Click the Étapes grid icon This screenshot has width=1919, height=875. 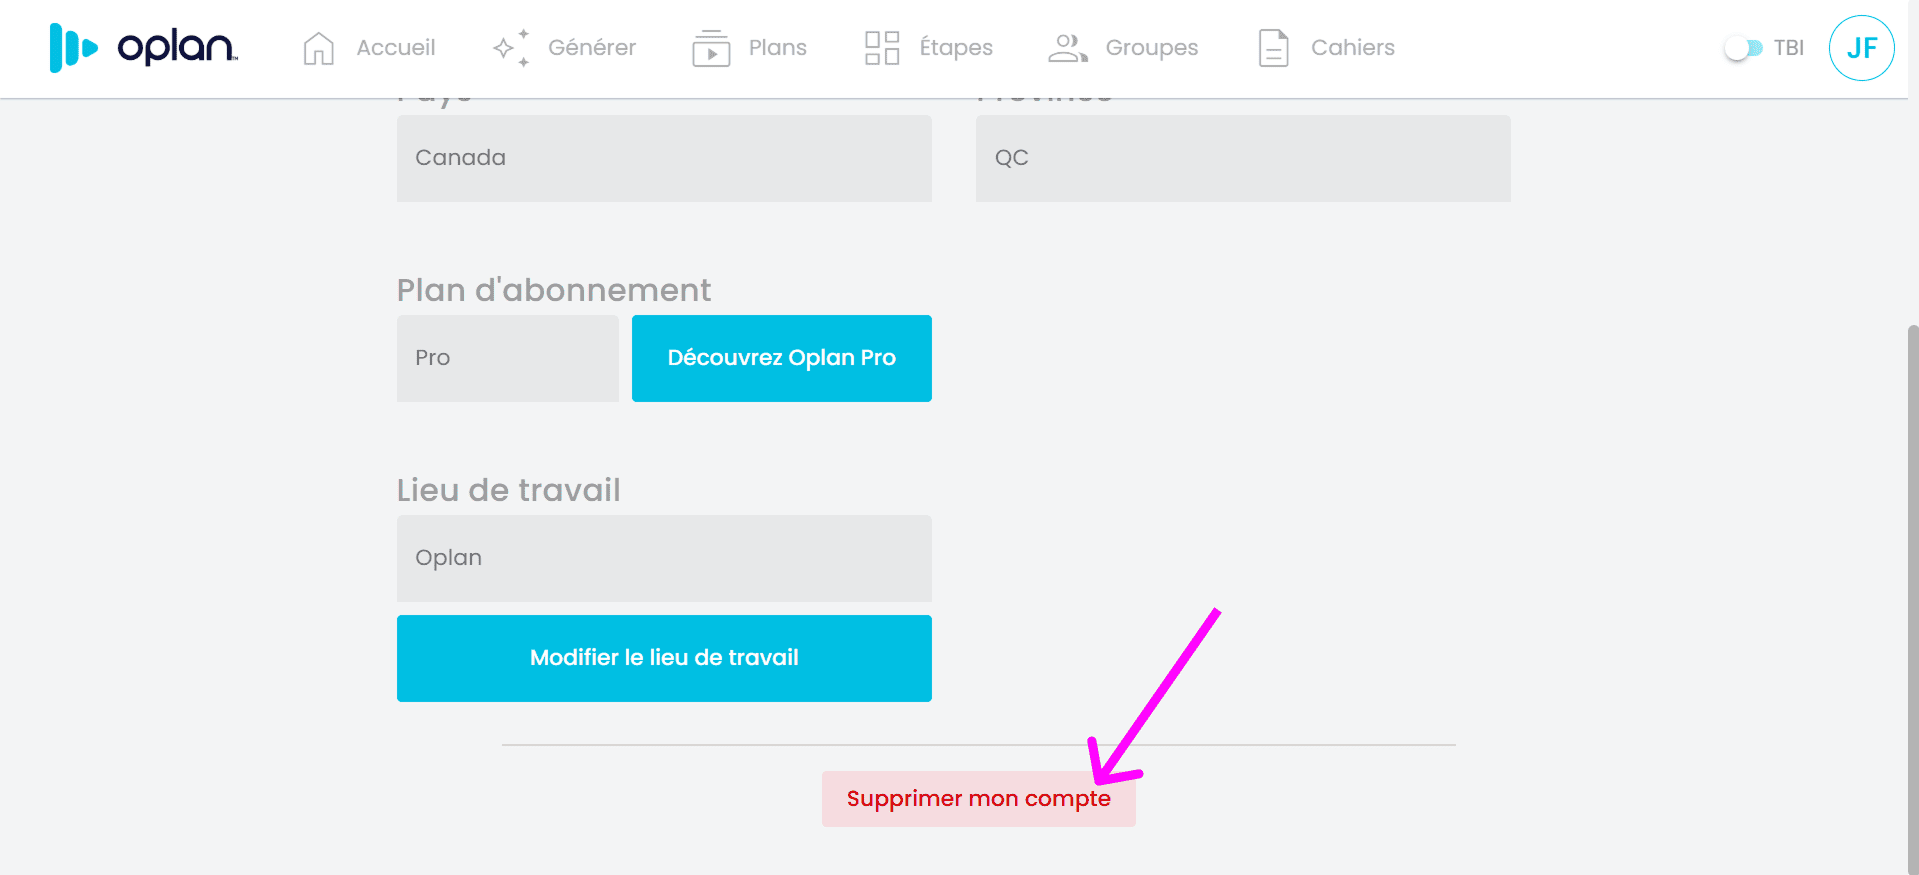pos(882,48)
